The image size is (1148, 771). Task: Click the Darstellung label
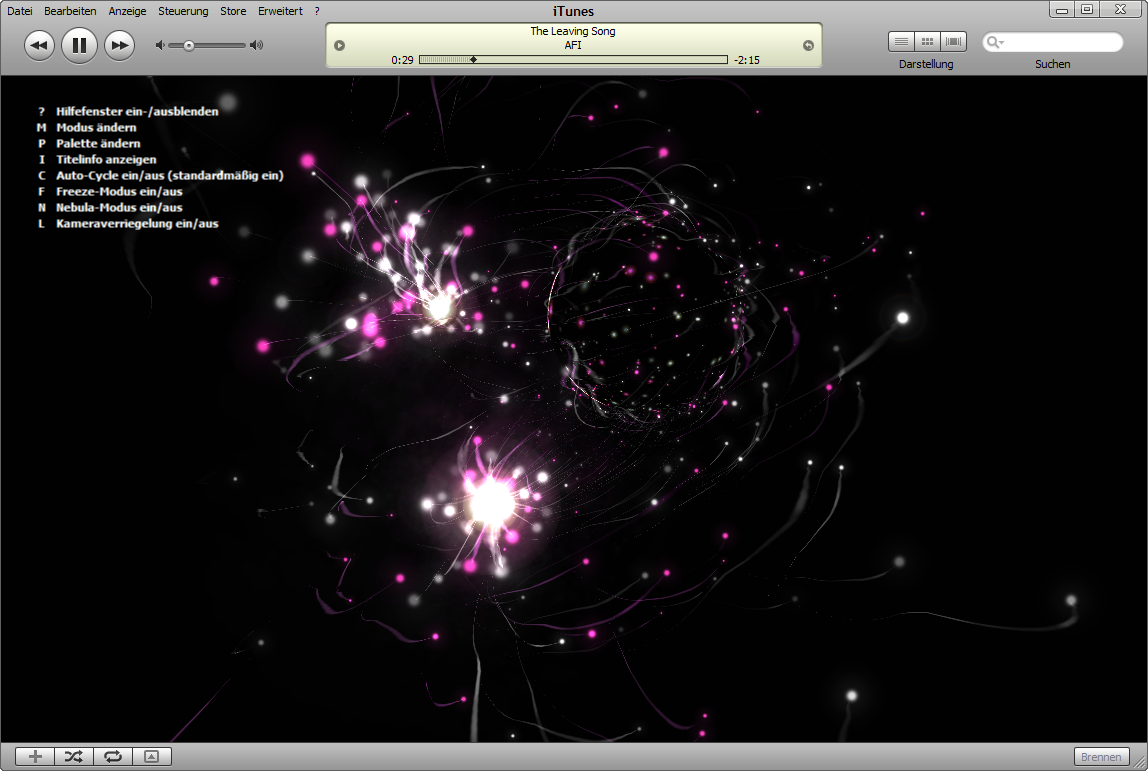coord(926,64)
